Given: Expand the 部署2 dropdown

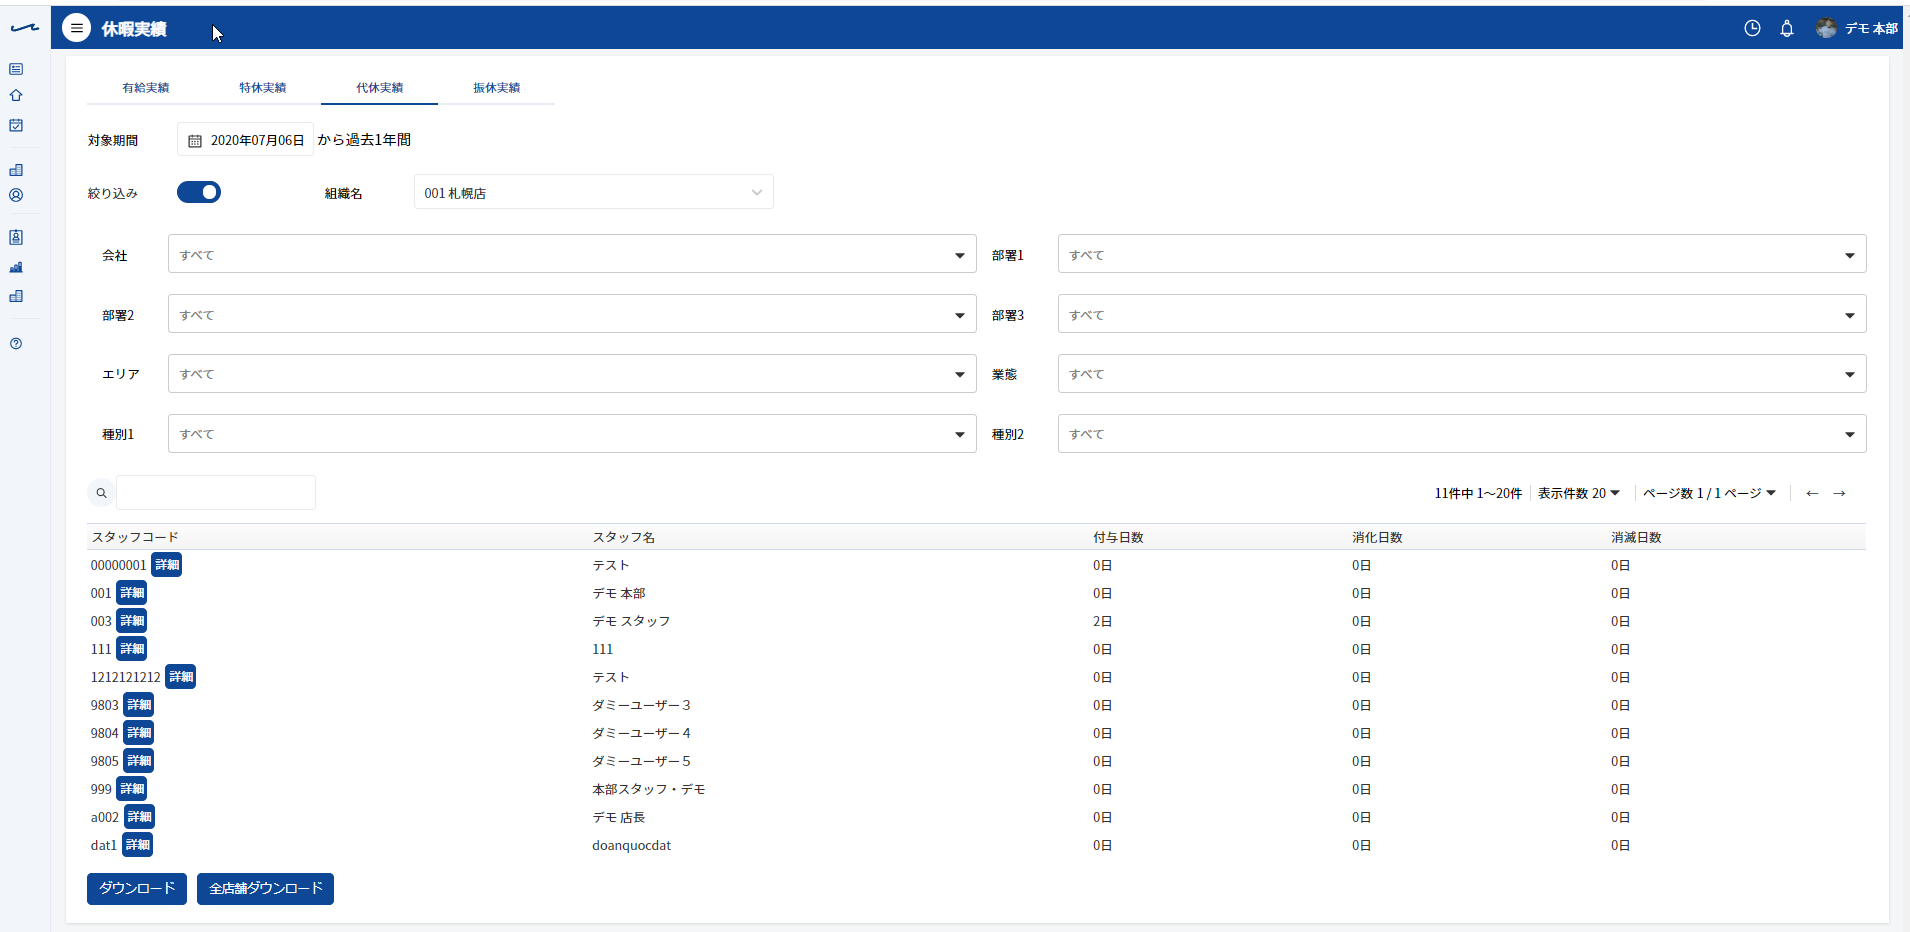Looking at the screenshot, I should pyautogui.click(x=572, y=314).
